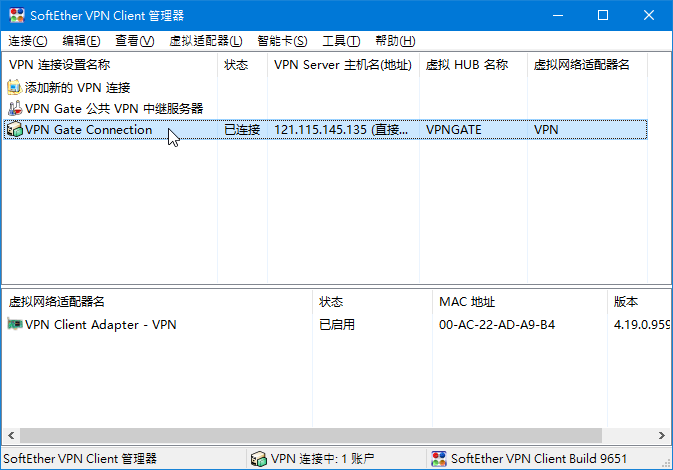Click the horizontal scrollbar right arrow
Screen dimensions: 673x470
pyautogui.click(x=663, y=436)
